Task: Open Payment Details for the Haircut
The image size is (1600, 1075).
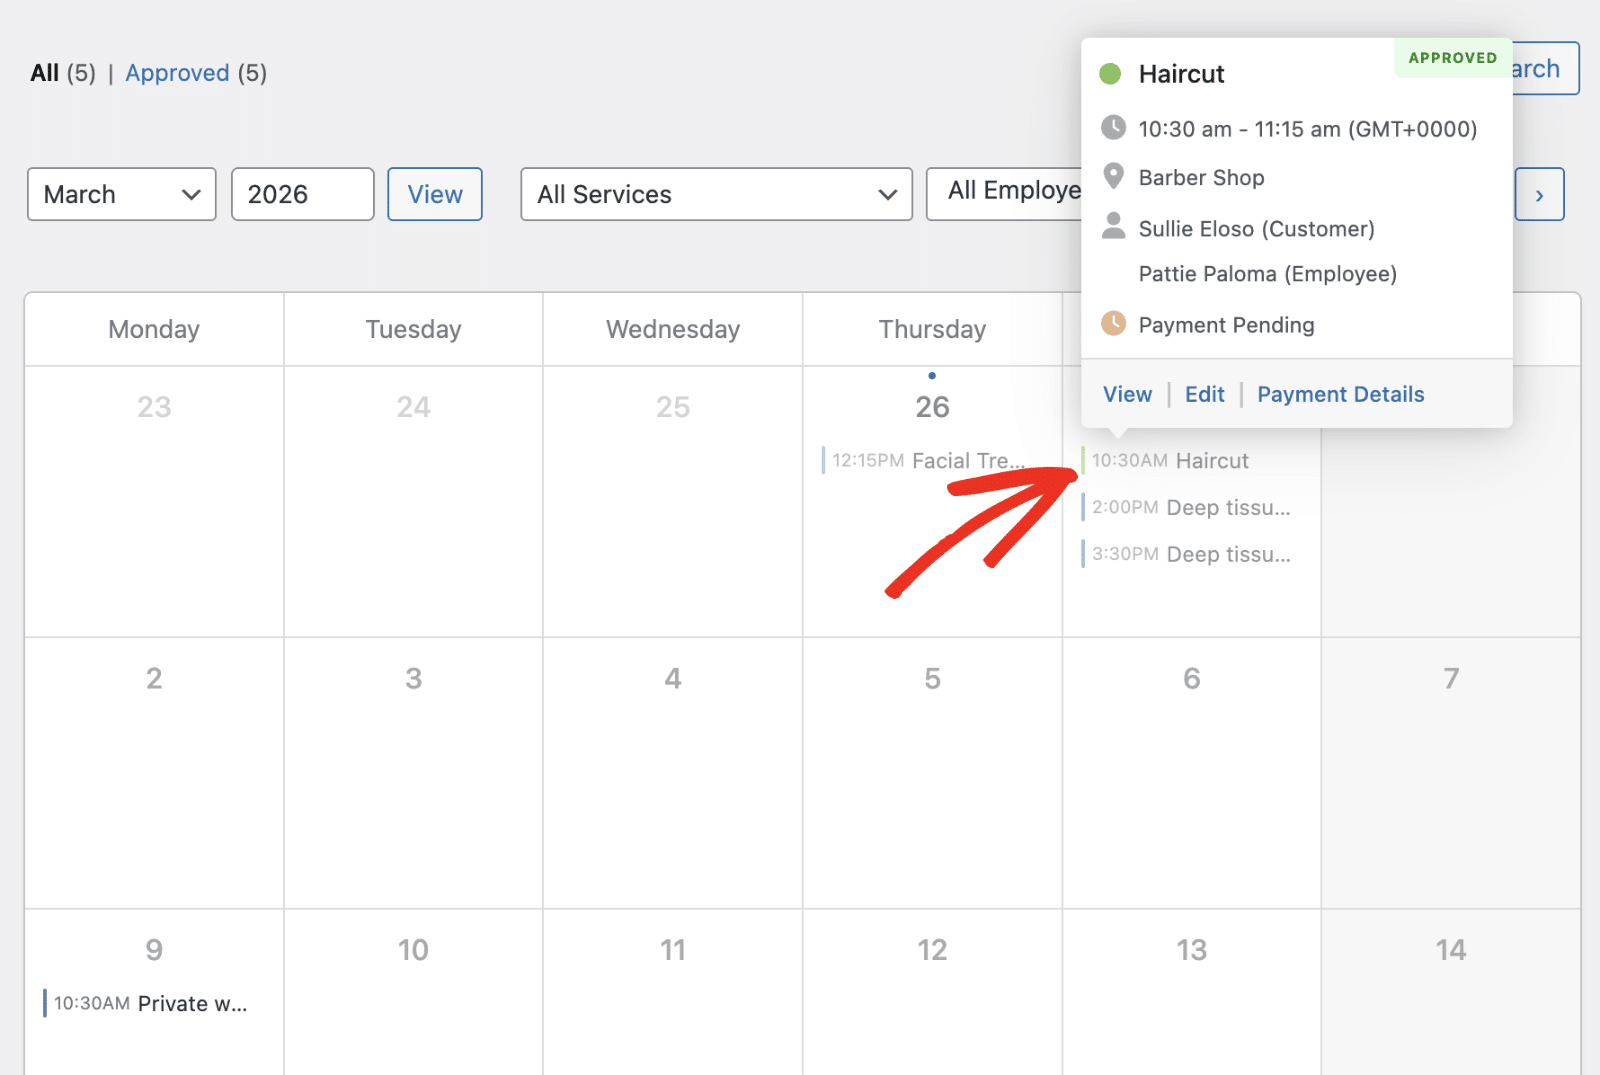Action: coord(1340,394)
